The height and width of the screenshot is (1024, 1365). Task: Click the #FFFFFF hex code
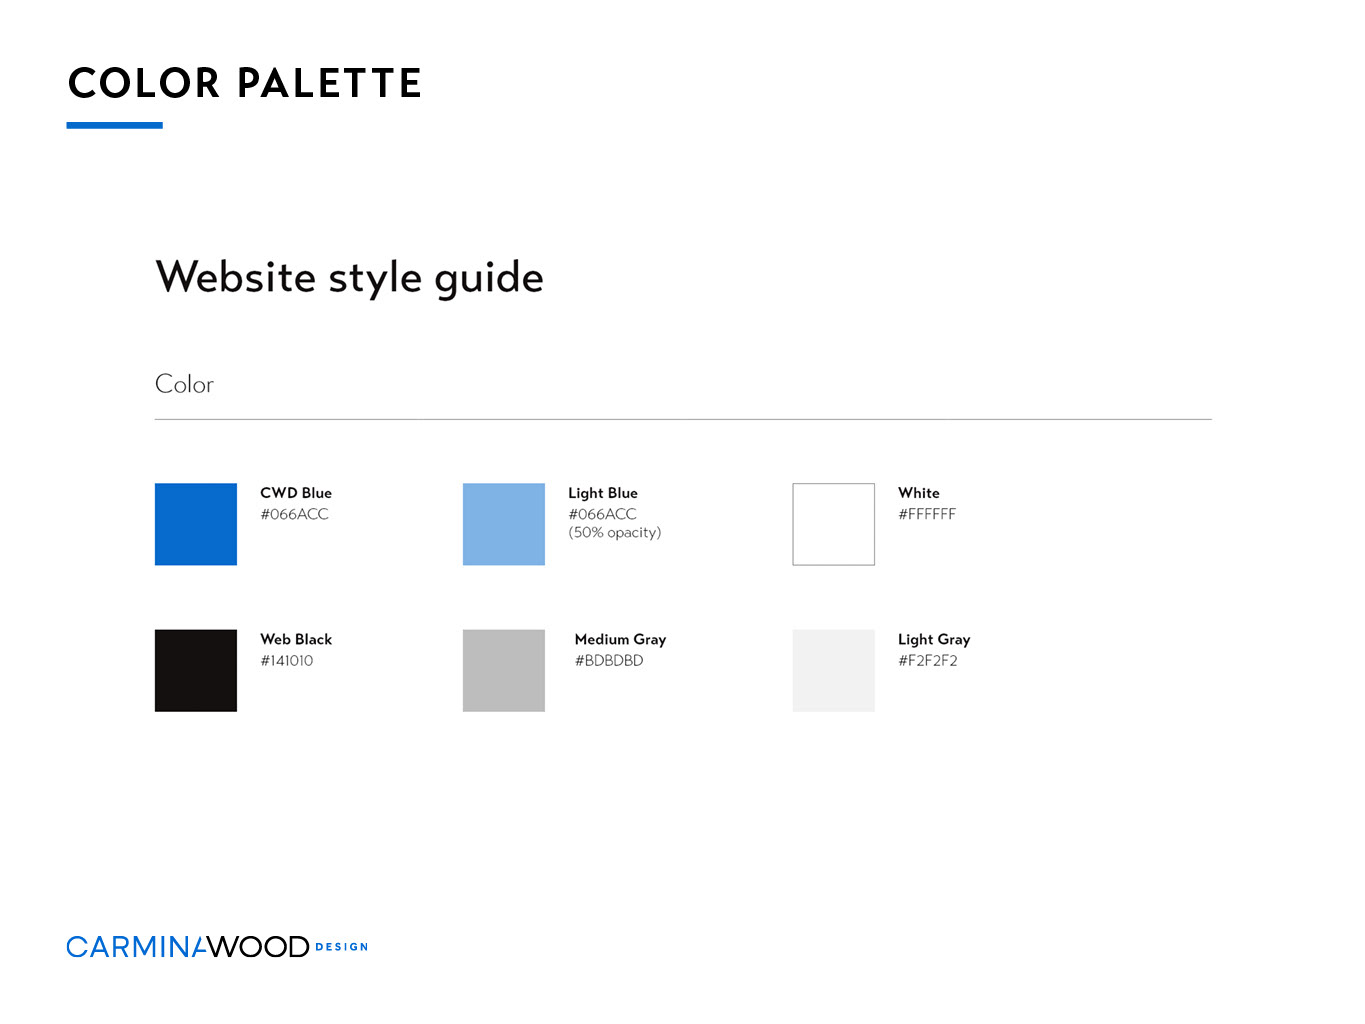click(927, 514)
